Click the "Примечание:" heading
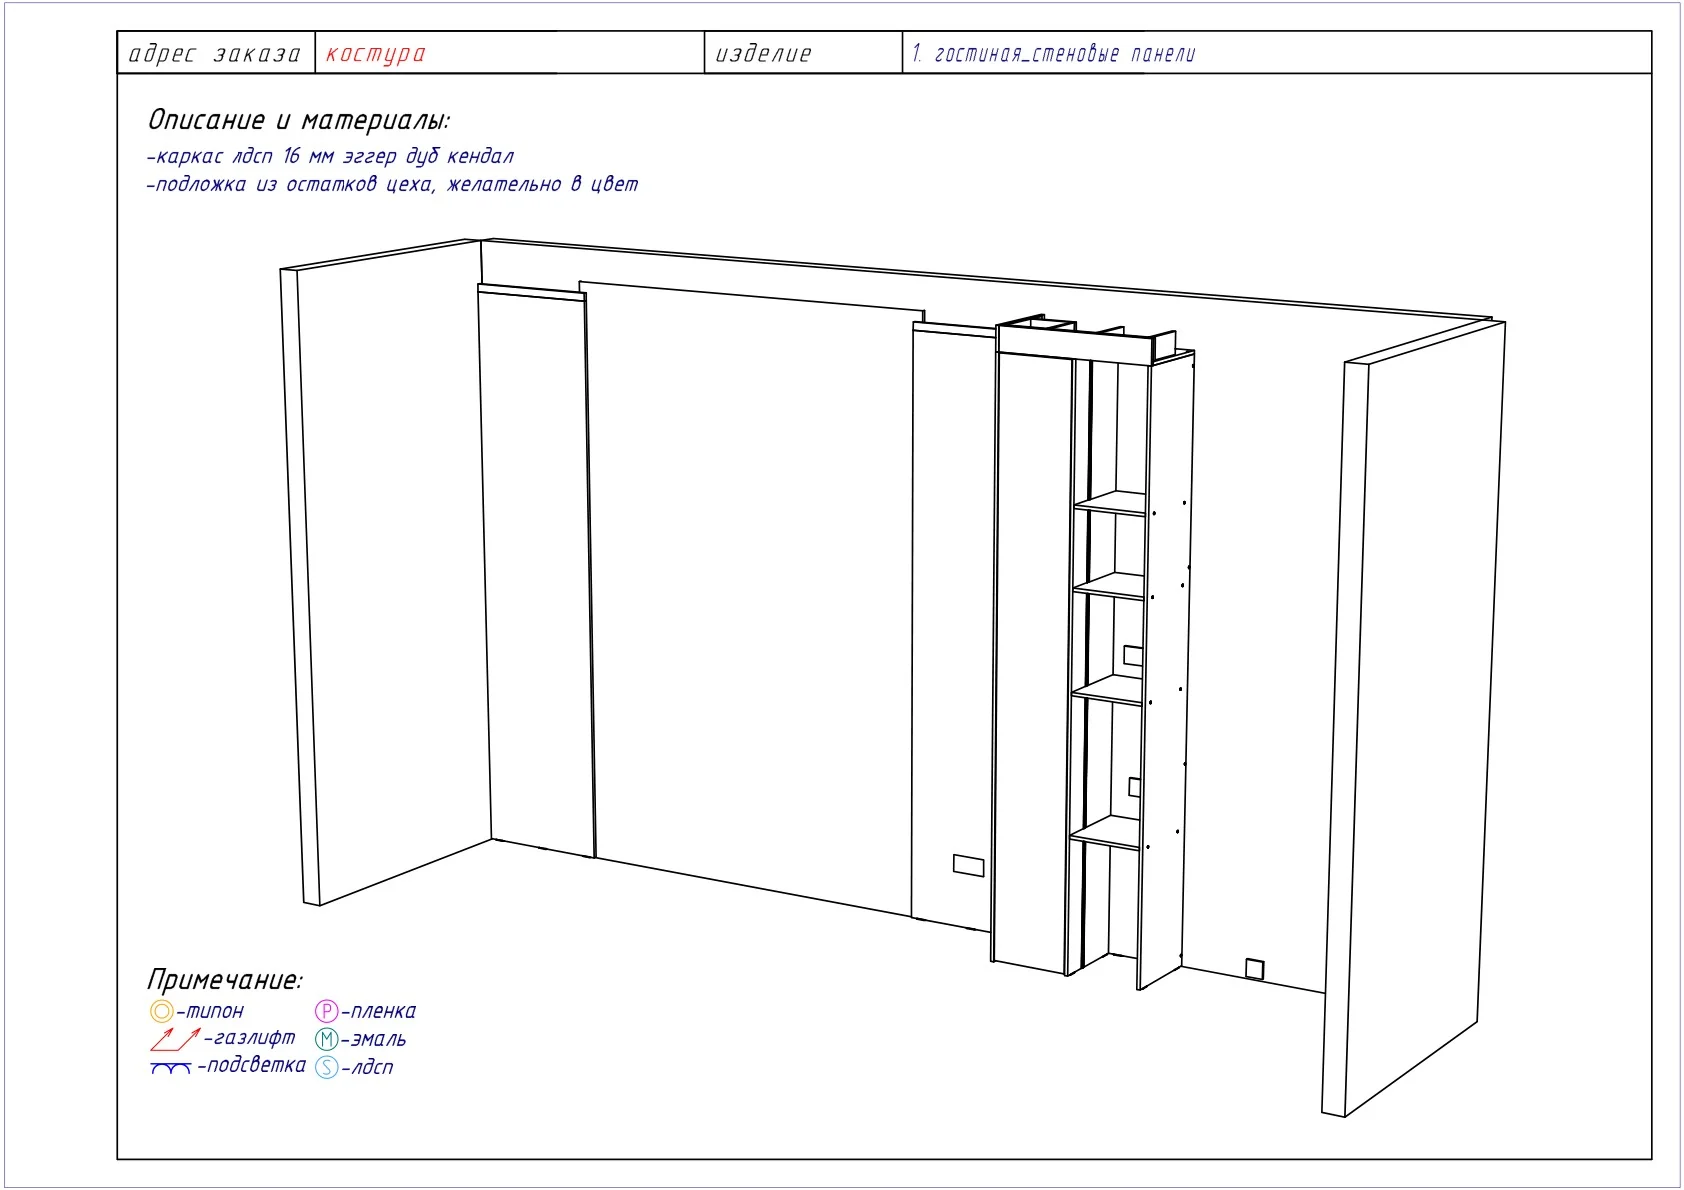This screenshot has width=1684, height=1190. (x=225, y=979)
